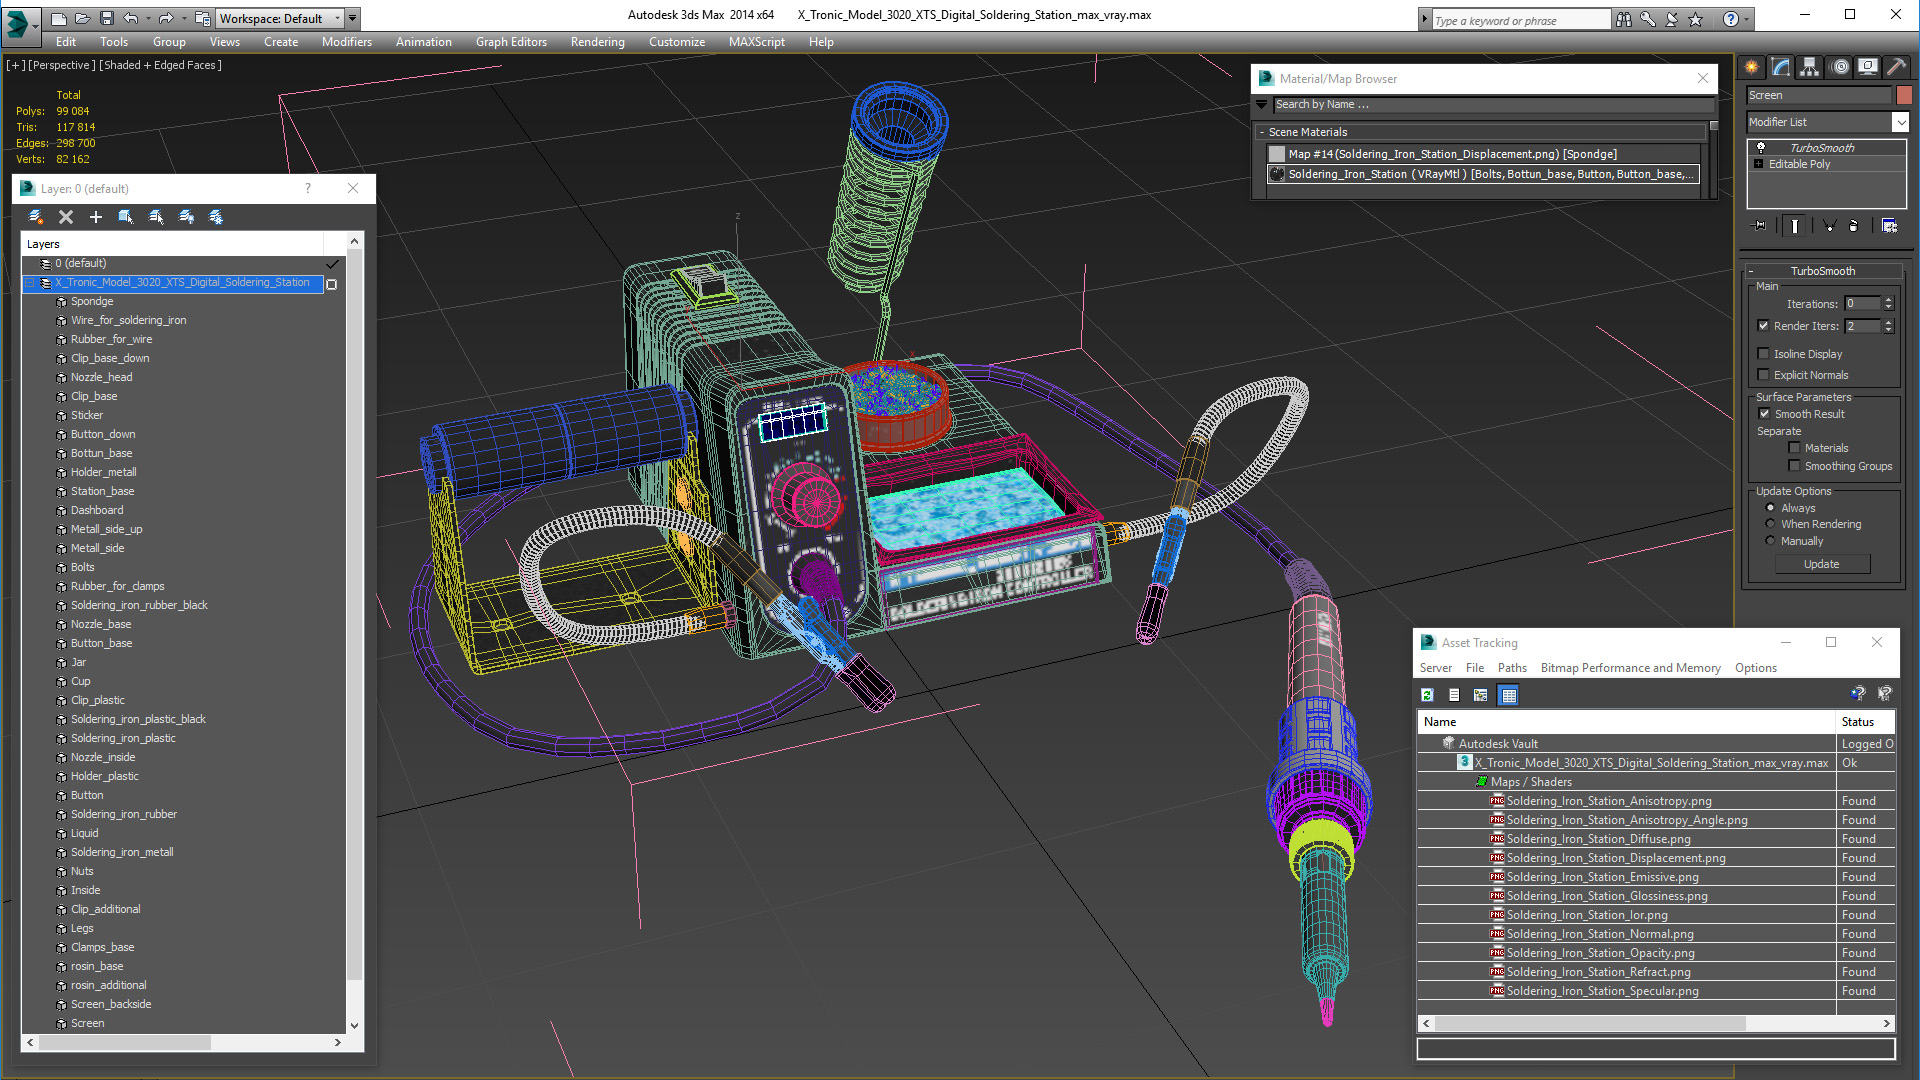The height and width of the screenshot is (1080, 1920).
Task: Click Refresh icon in Asset Tracking toolbar
Action: (x=1428, y=695)
